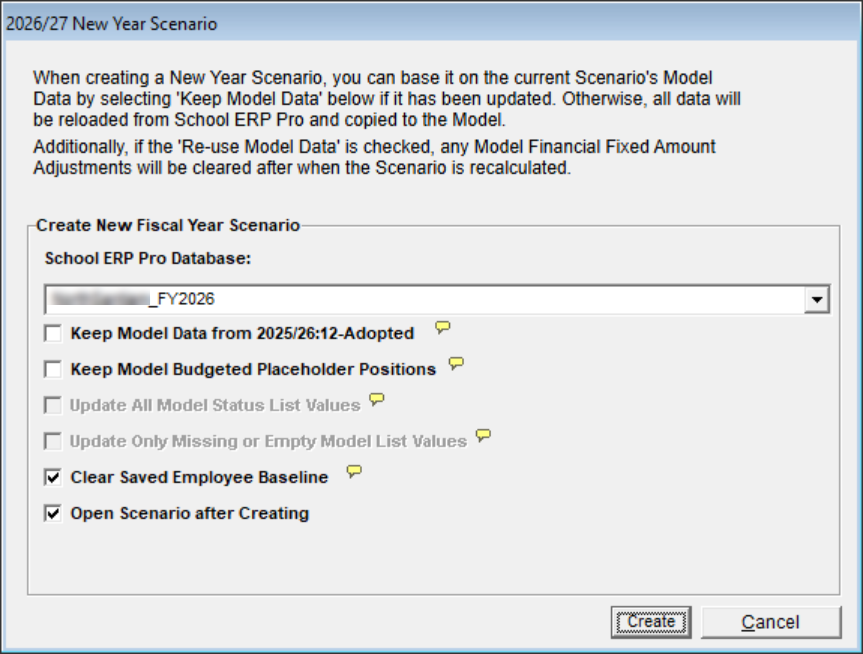Click the hint bubble for Update Only Missing values
The width and height of the screenshot is (863, 654).
(483, 436)
